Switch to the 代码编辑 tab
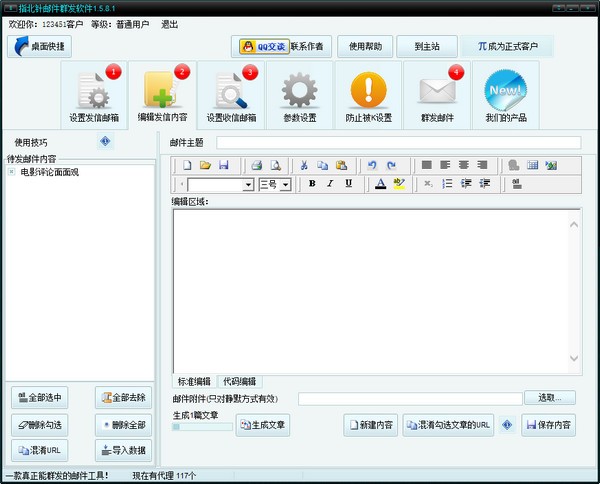Image resolution: width=600 pixels, height=484 pixels. [x=239, y=381]
